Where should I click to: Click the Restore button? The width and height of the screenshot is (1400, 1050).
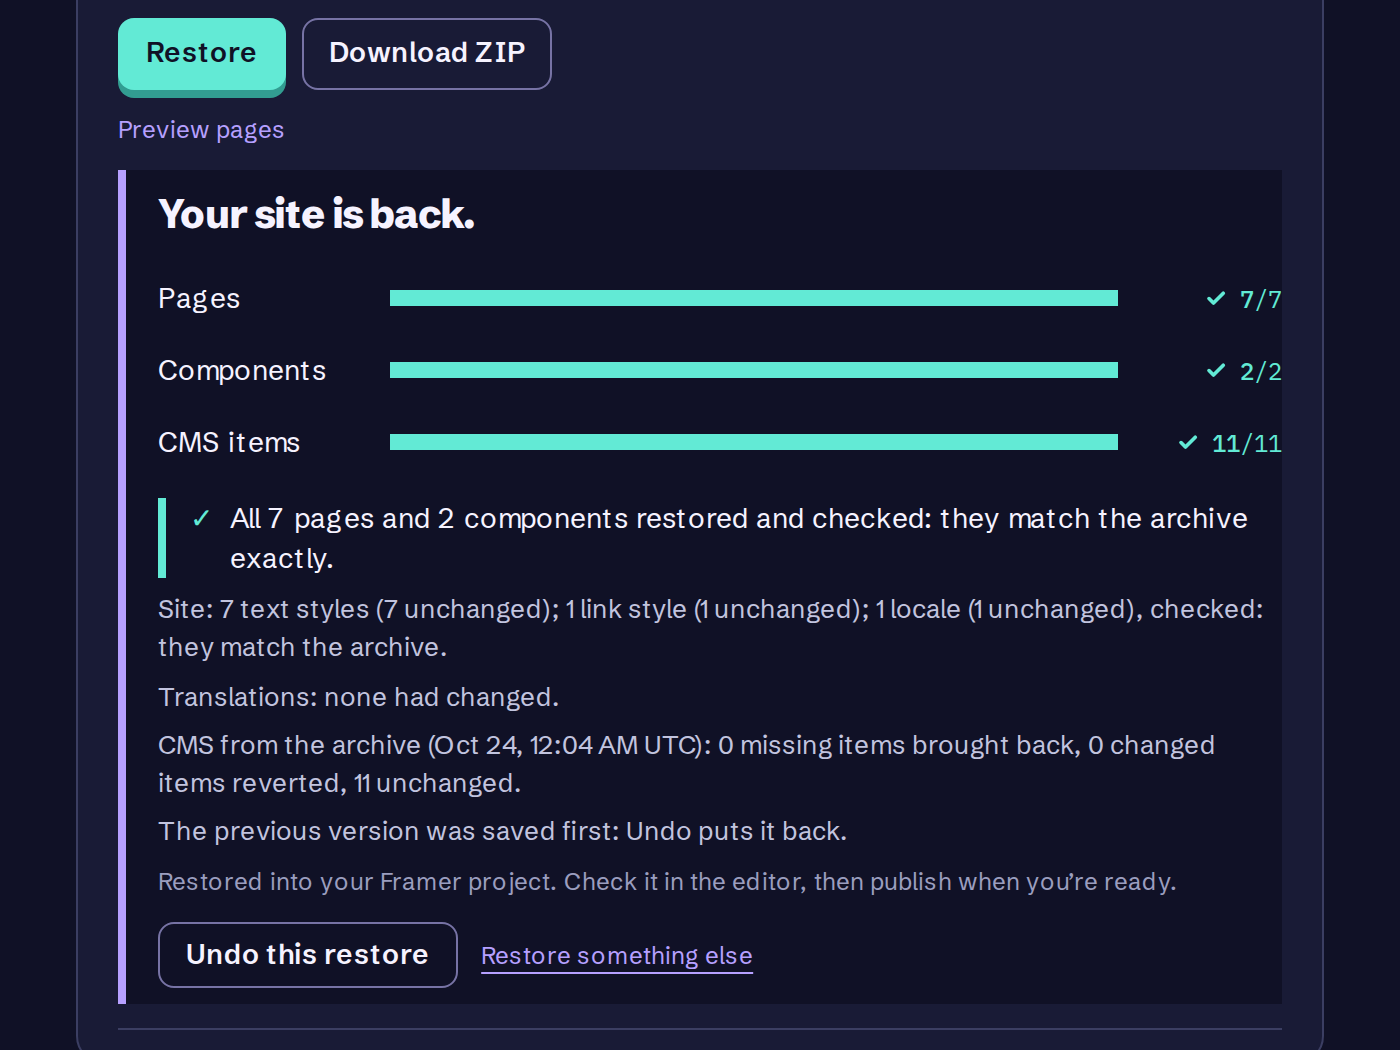(201, 55)
